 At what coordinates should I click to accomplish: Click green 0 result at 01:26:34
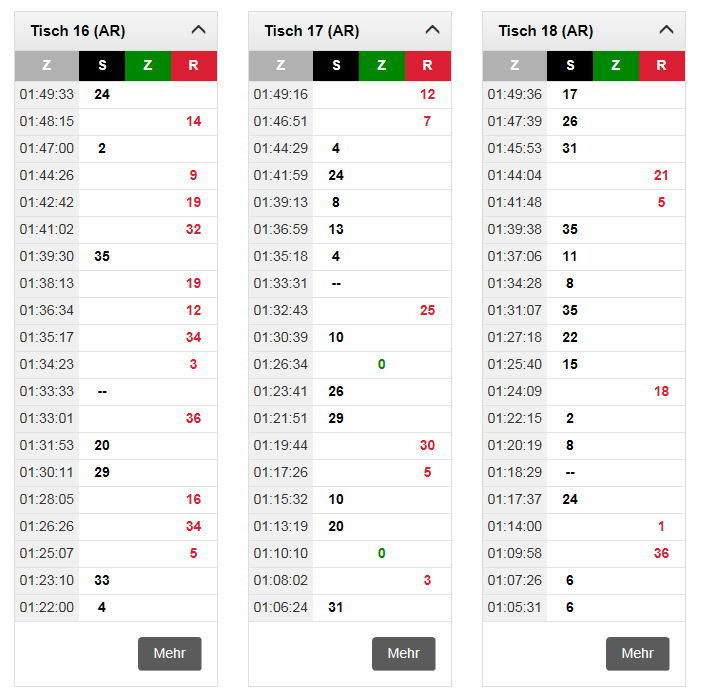(381, 365)
